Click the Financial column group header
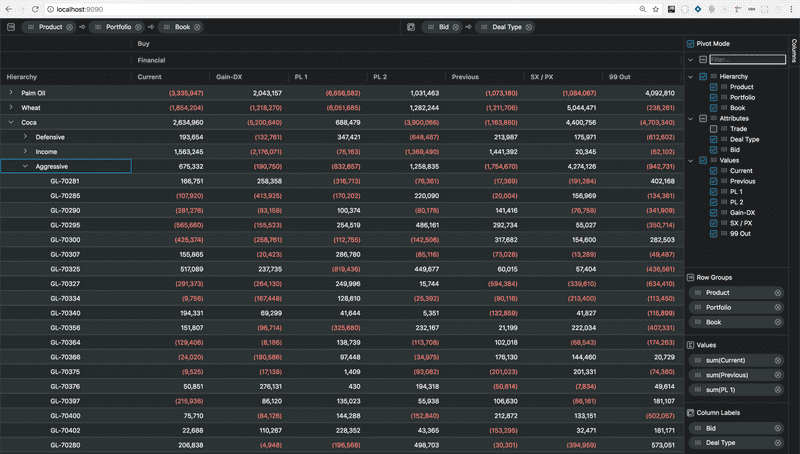Screen dimensions: 800x454 pyautogui.click(x=151, y=60)
